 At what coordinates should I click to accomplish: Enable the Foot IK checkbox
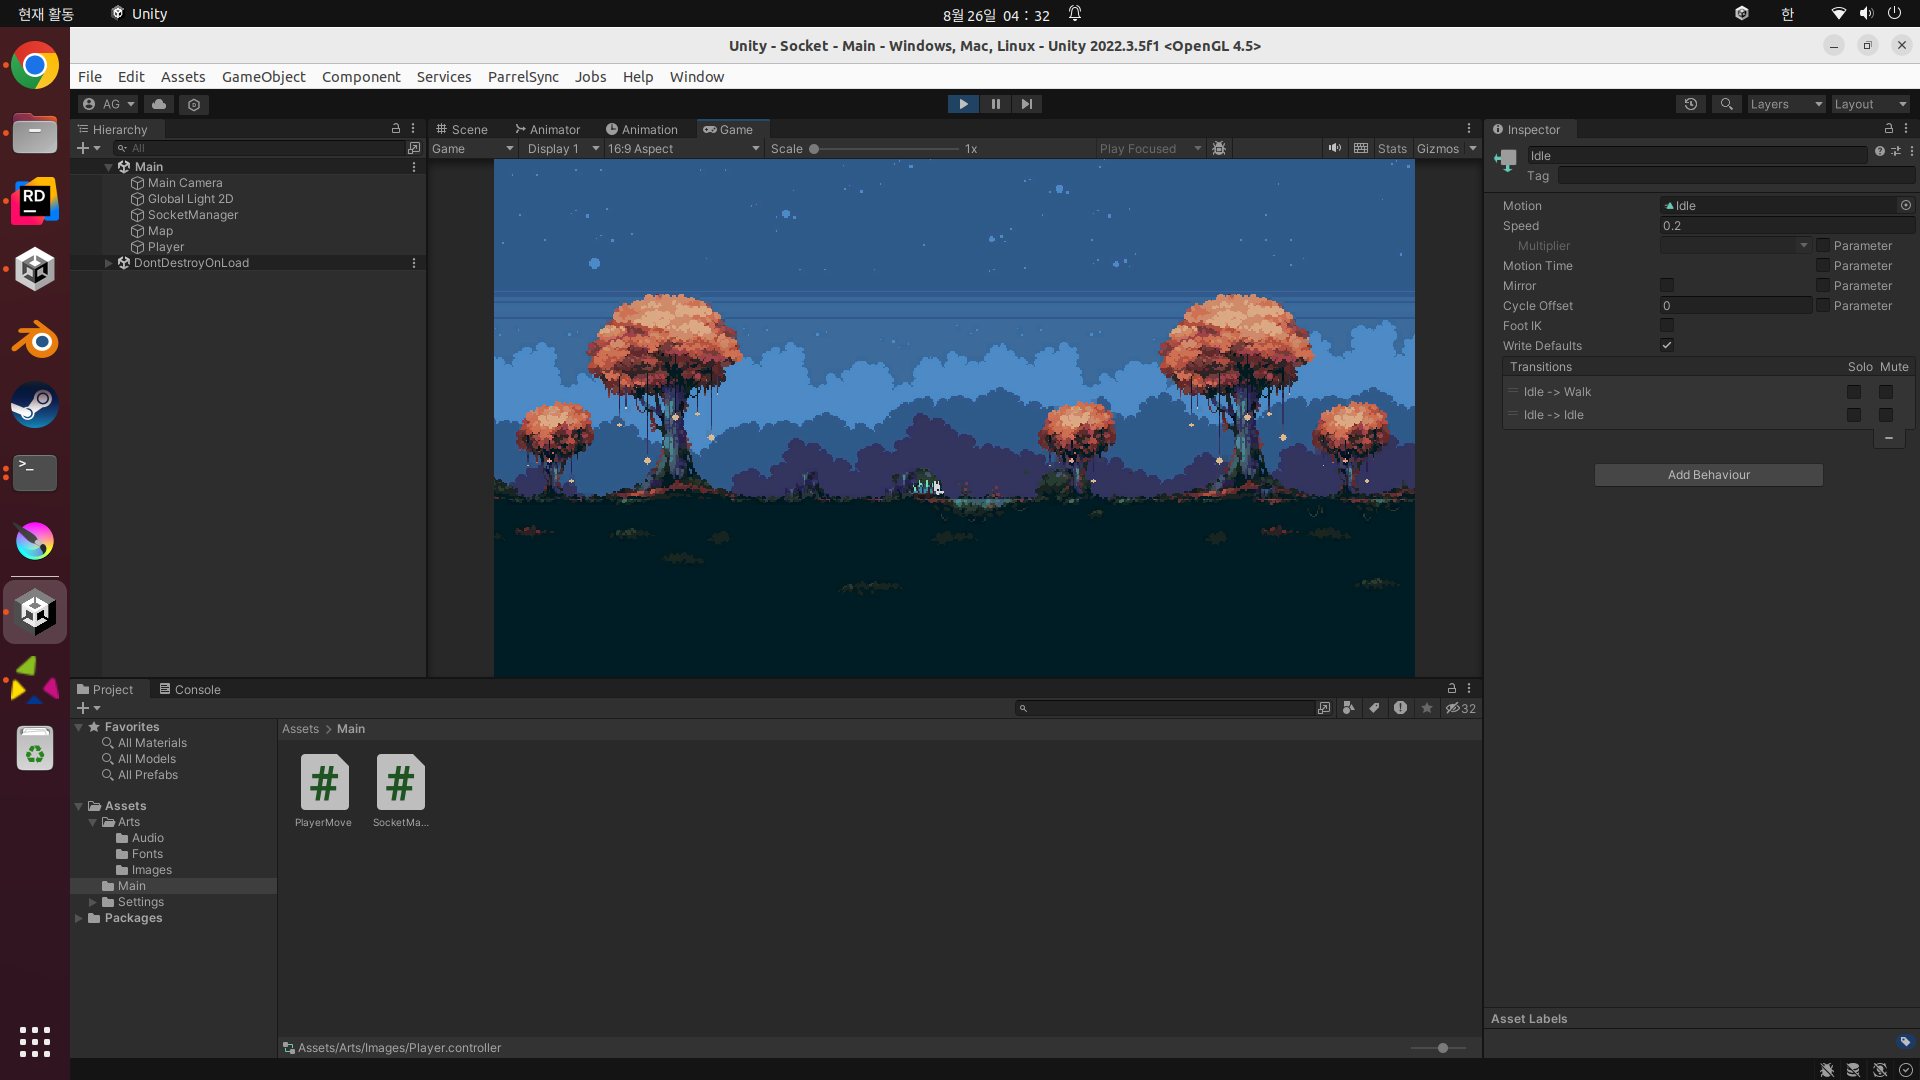tap(1667, 325)
